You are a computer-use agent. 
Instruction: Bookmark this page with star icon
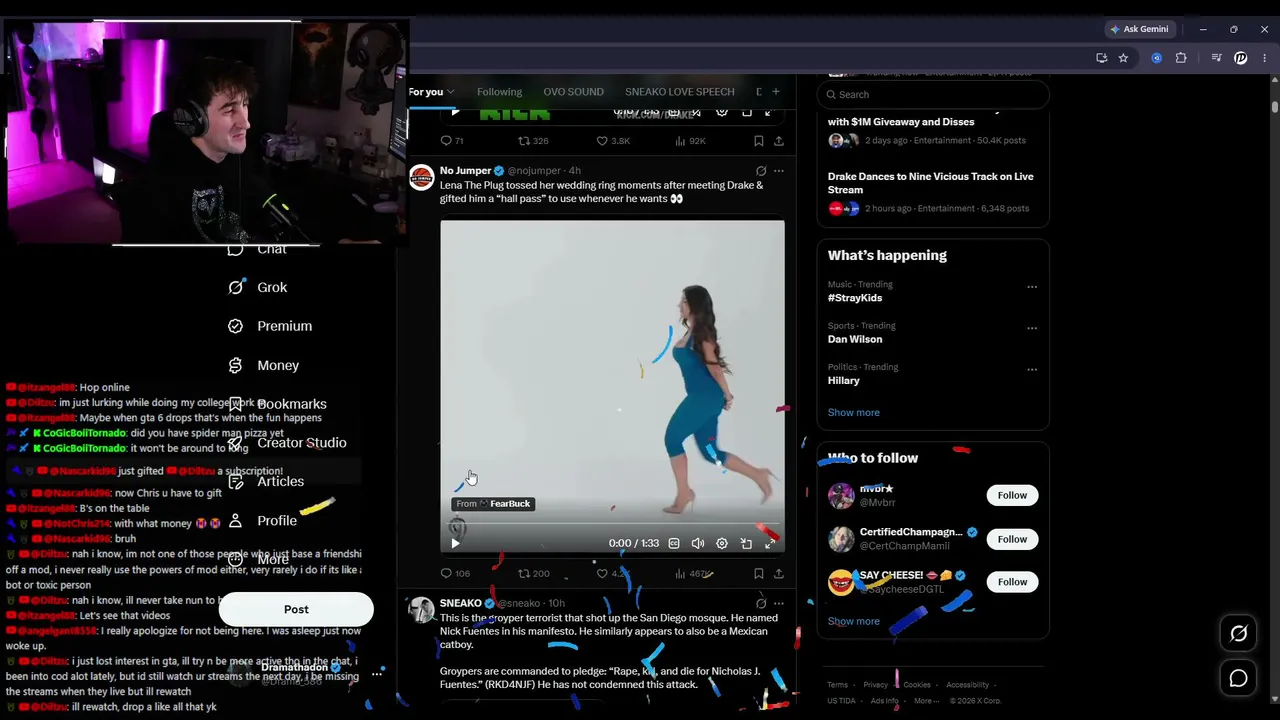[x=1123, y=58]
